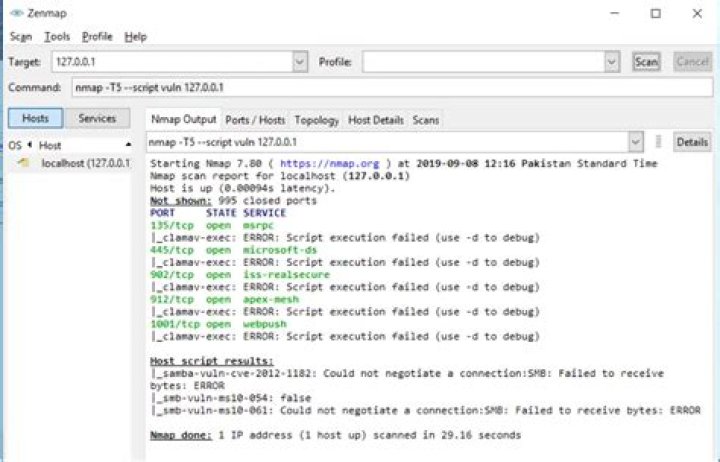
Task: Select the Services toggle button
Action: click(x=97, y=118)
